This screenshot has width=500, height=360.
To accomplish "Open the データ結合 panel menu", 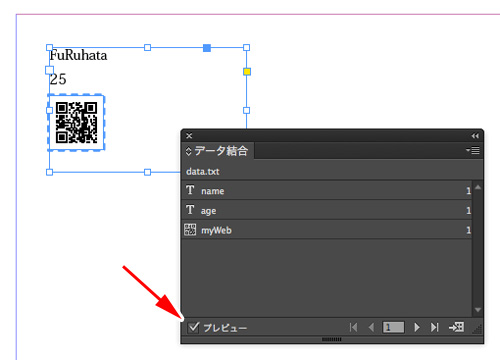I will tap(473, 151).
